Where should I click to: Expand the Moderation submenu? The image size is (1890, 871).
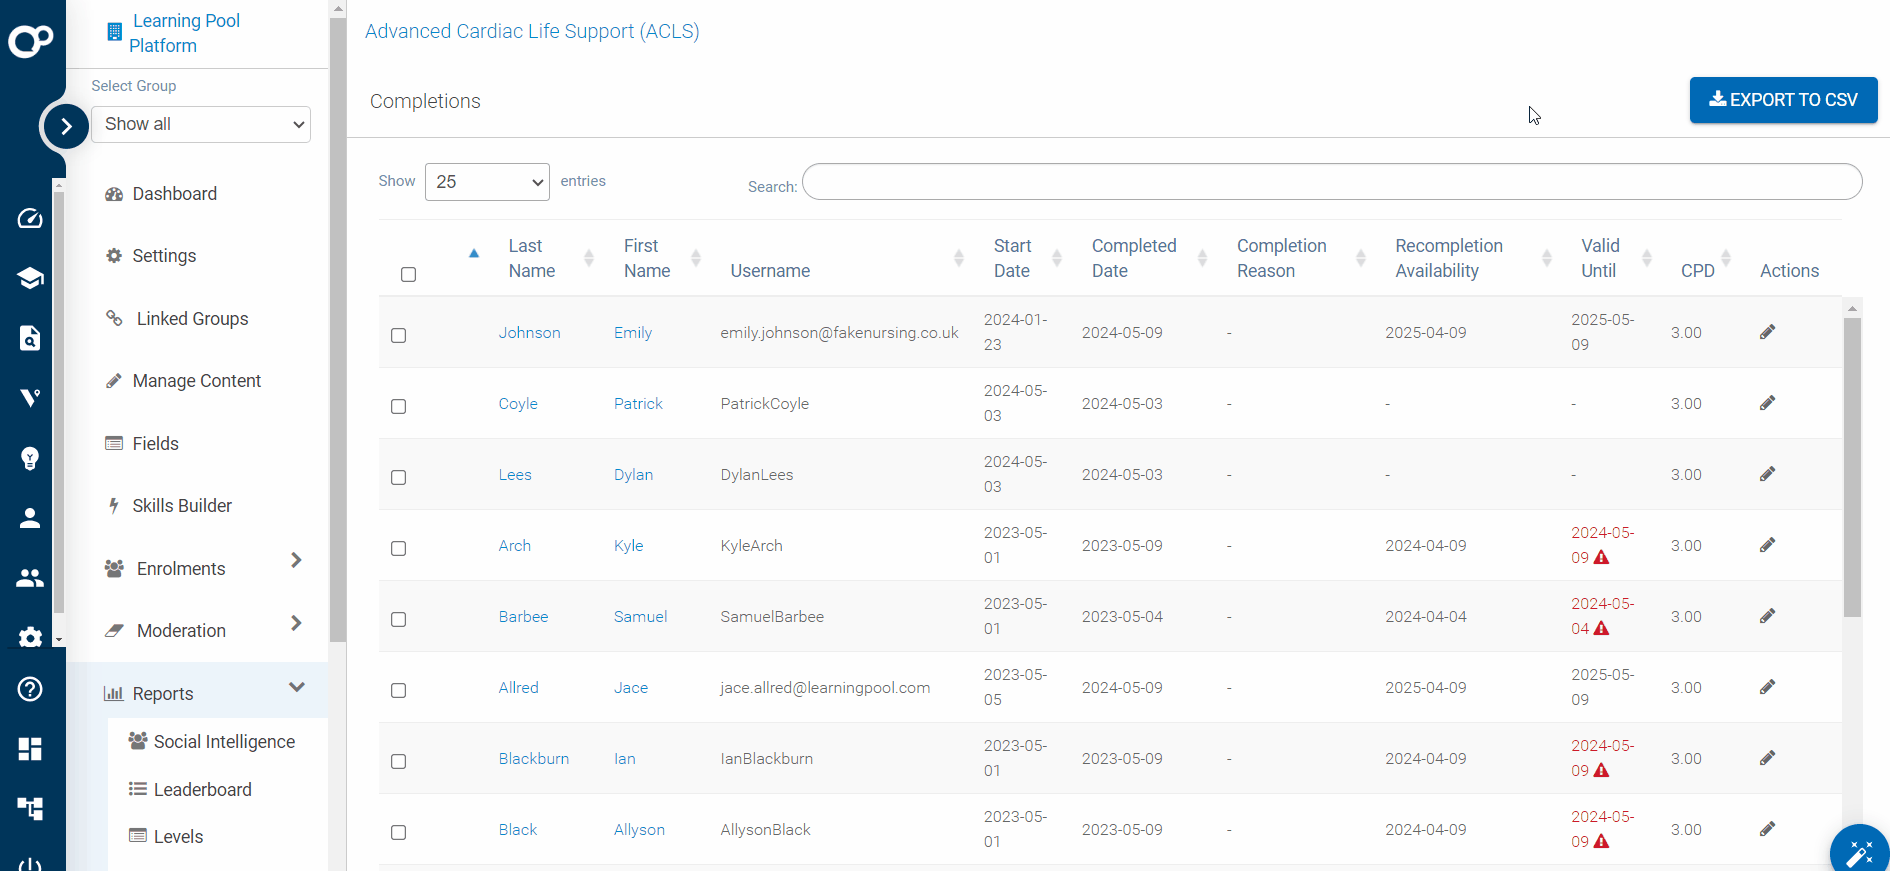(x=296, y=623)
